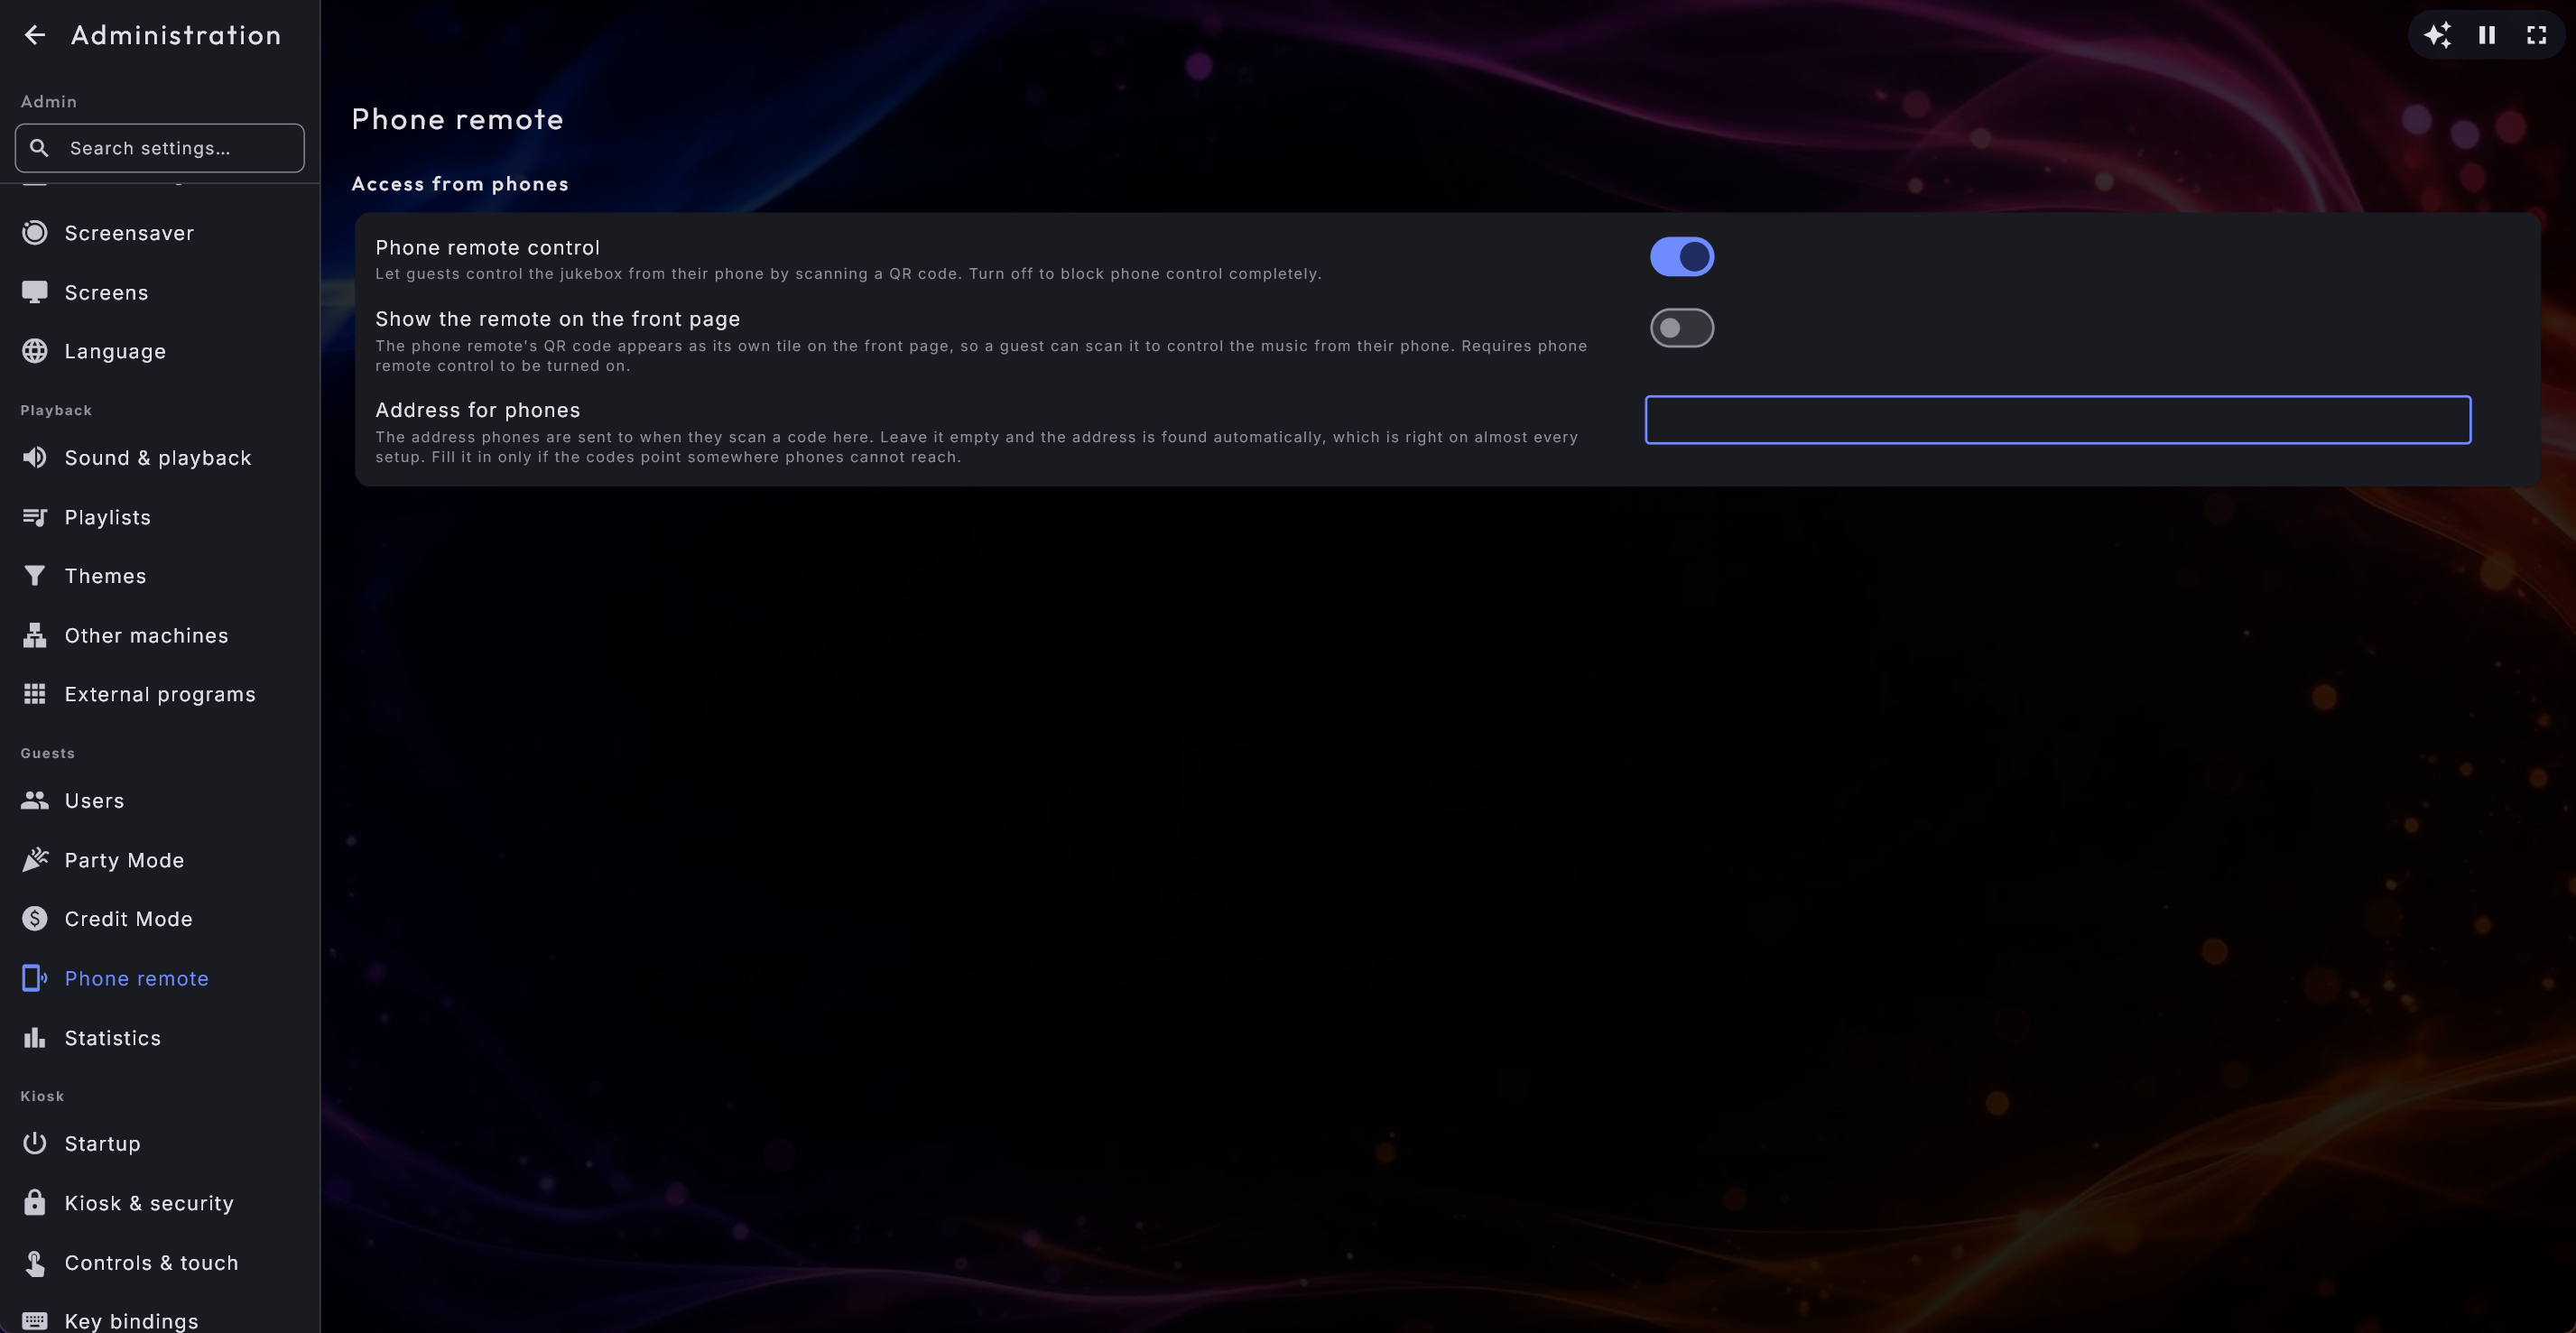Click the Administration title text
The width and height of the screenshot is (2576, 1333).
pyautogui.click(x=176, y=35)
